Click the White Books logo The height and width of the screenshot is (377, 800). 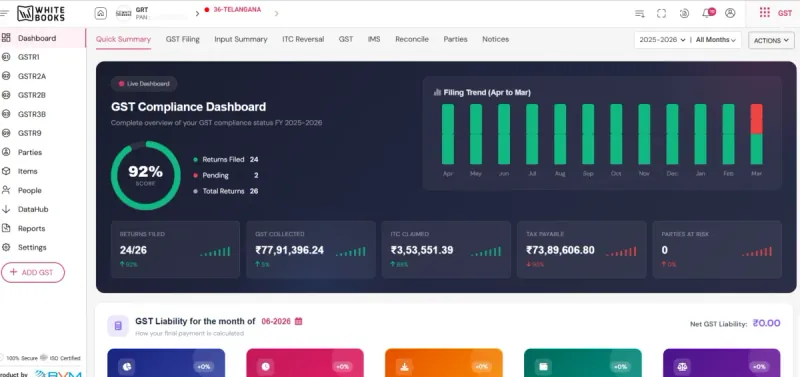41,13
